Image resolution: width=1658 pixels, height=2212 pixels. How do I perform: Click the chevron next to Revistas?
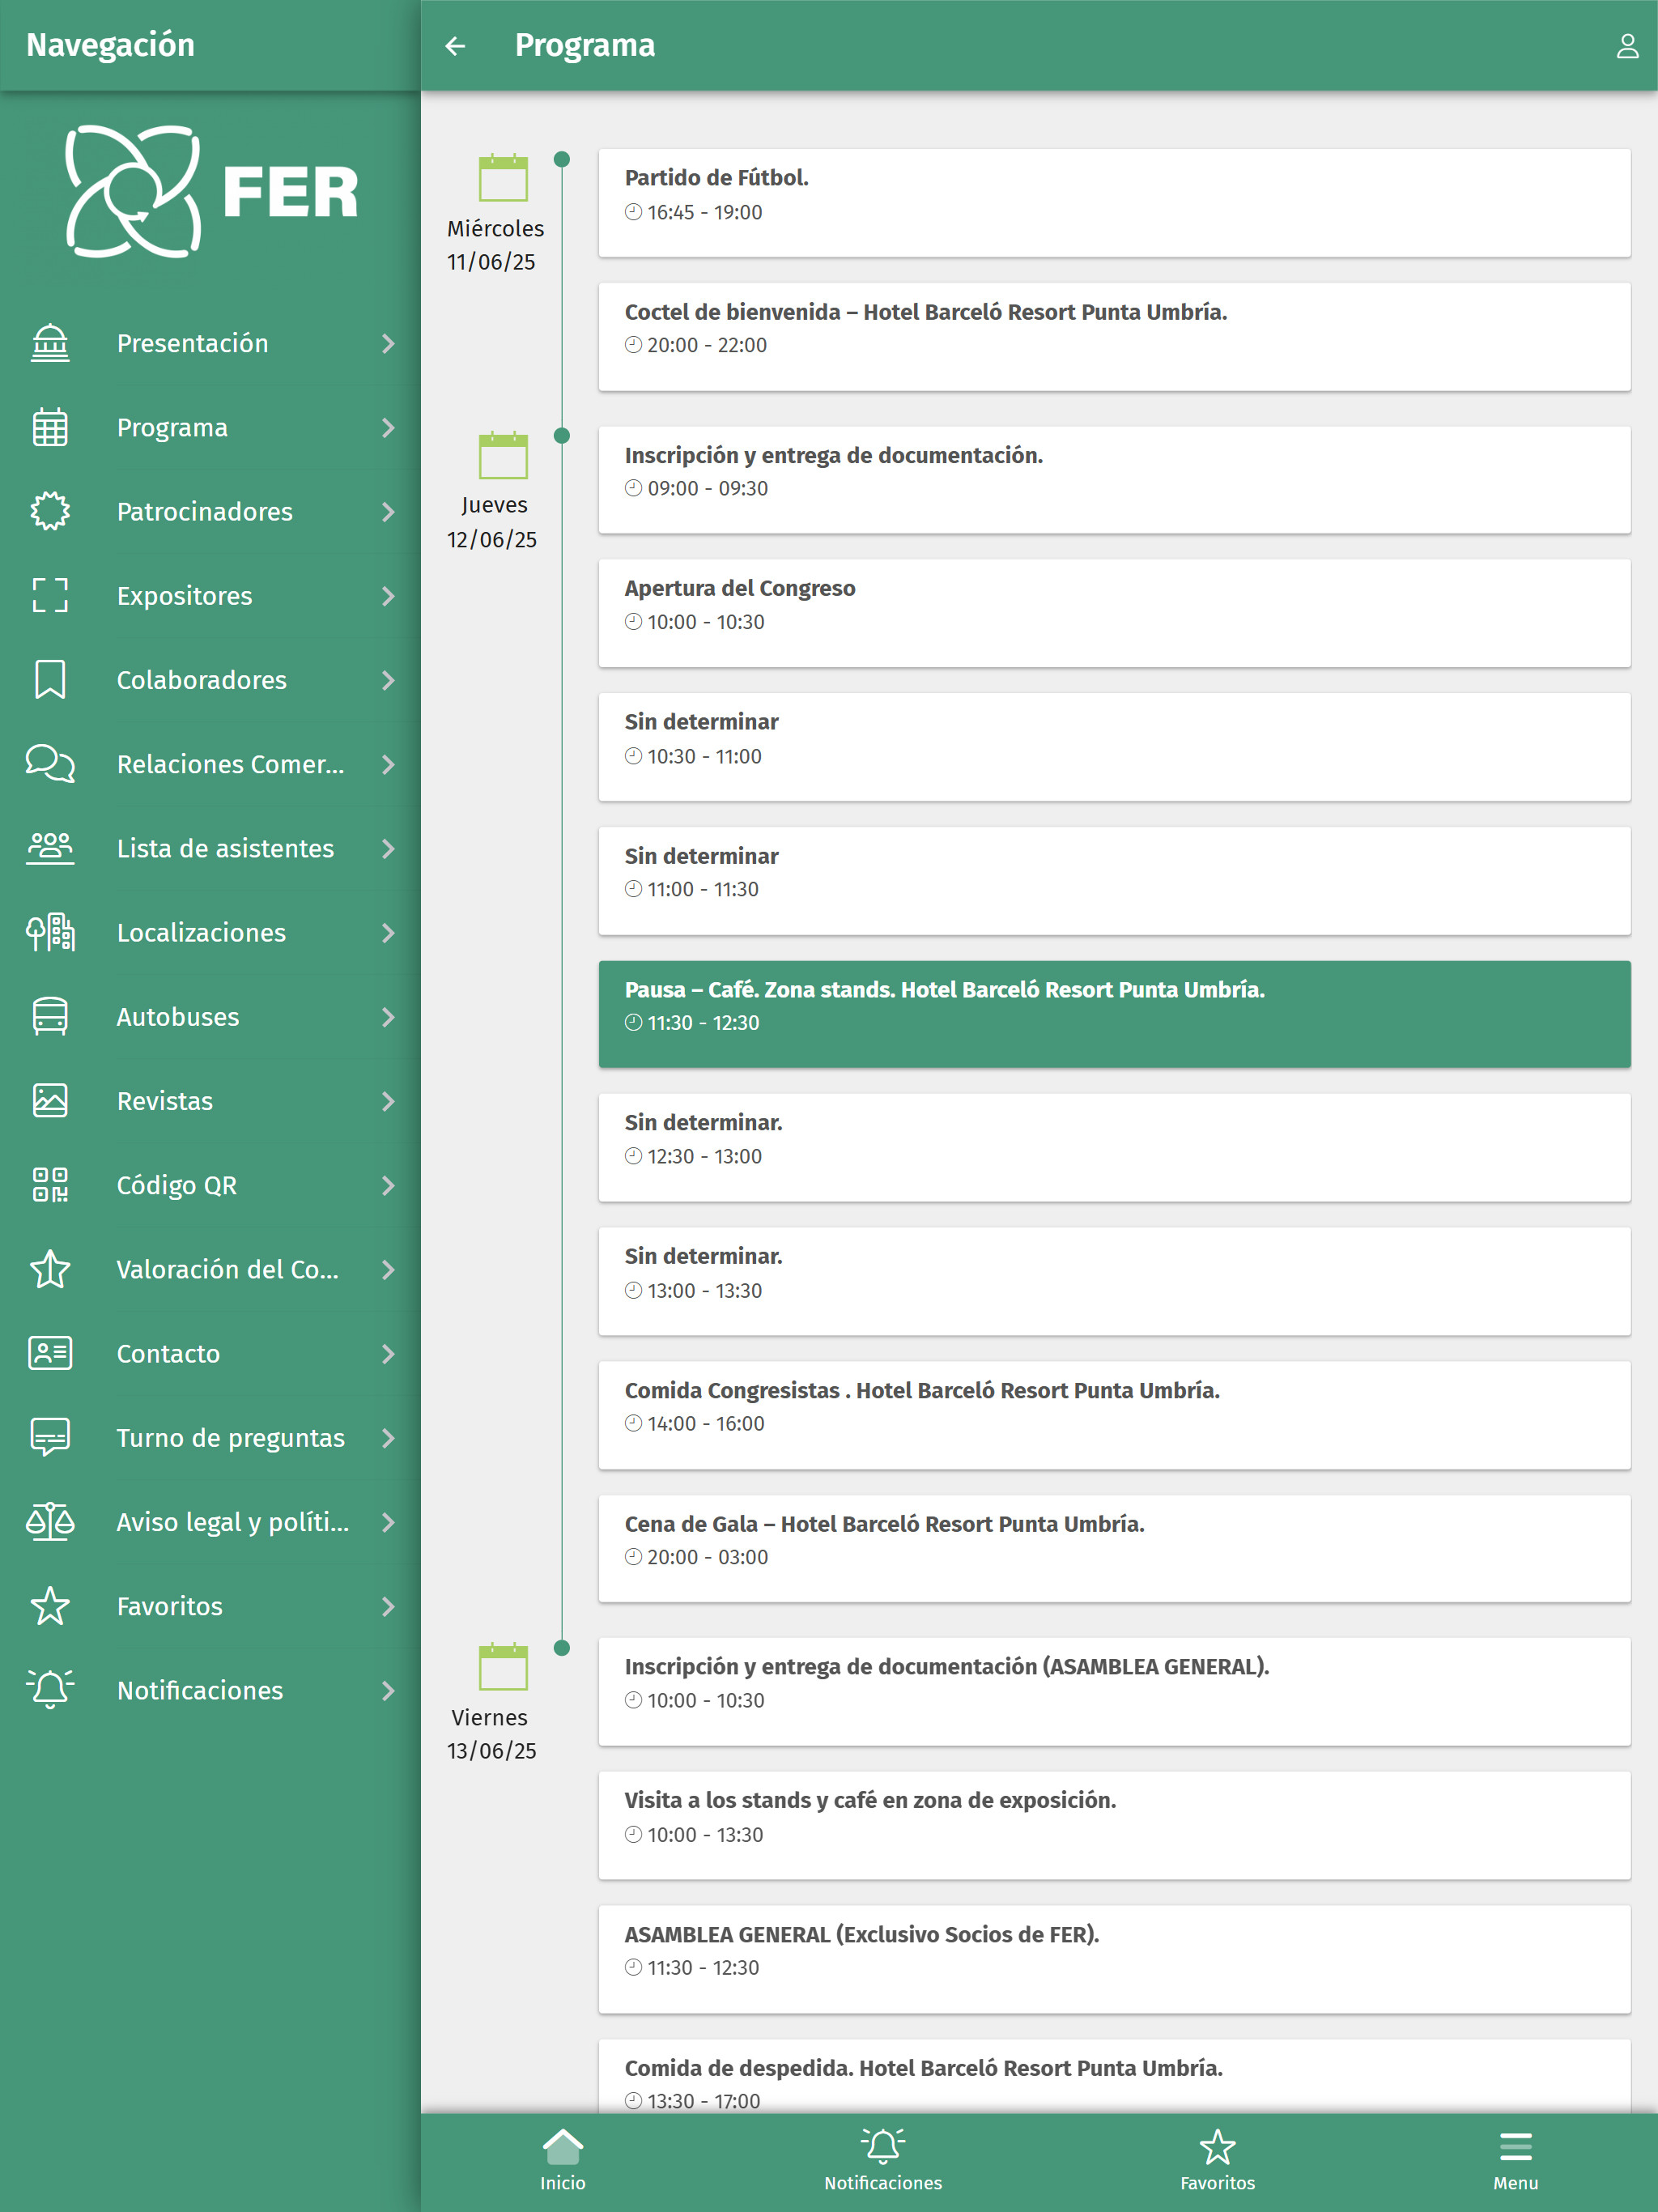coord(388,1101)
